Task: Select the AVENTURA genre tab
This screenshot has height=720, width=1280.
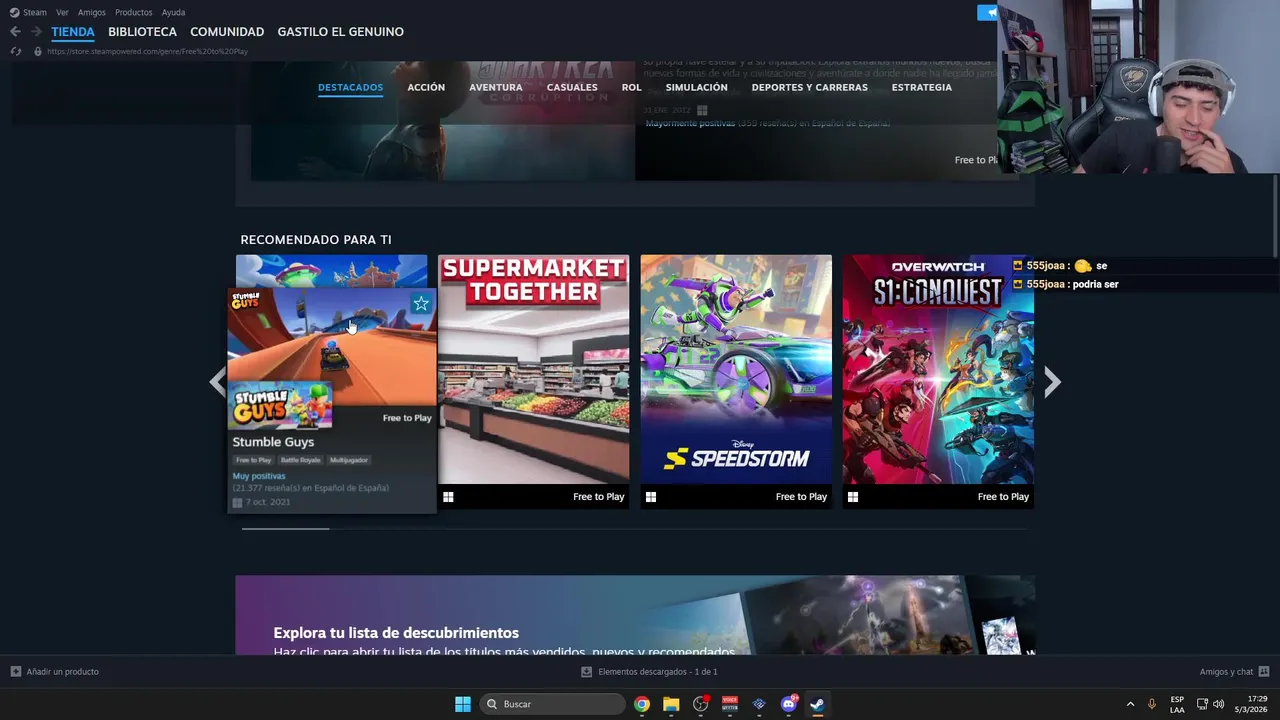Action: [496, 87]
